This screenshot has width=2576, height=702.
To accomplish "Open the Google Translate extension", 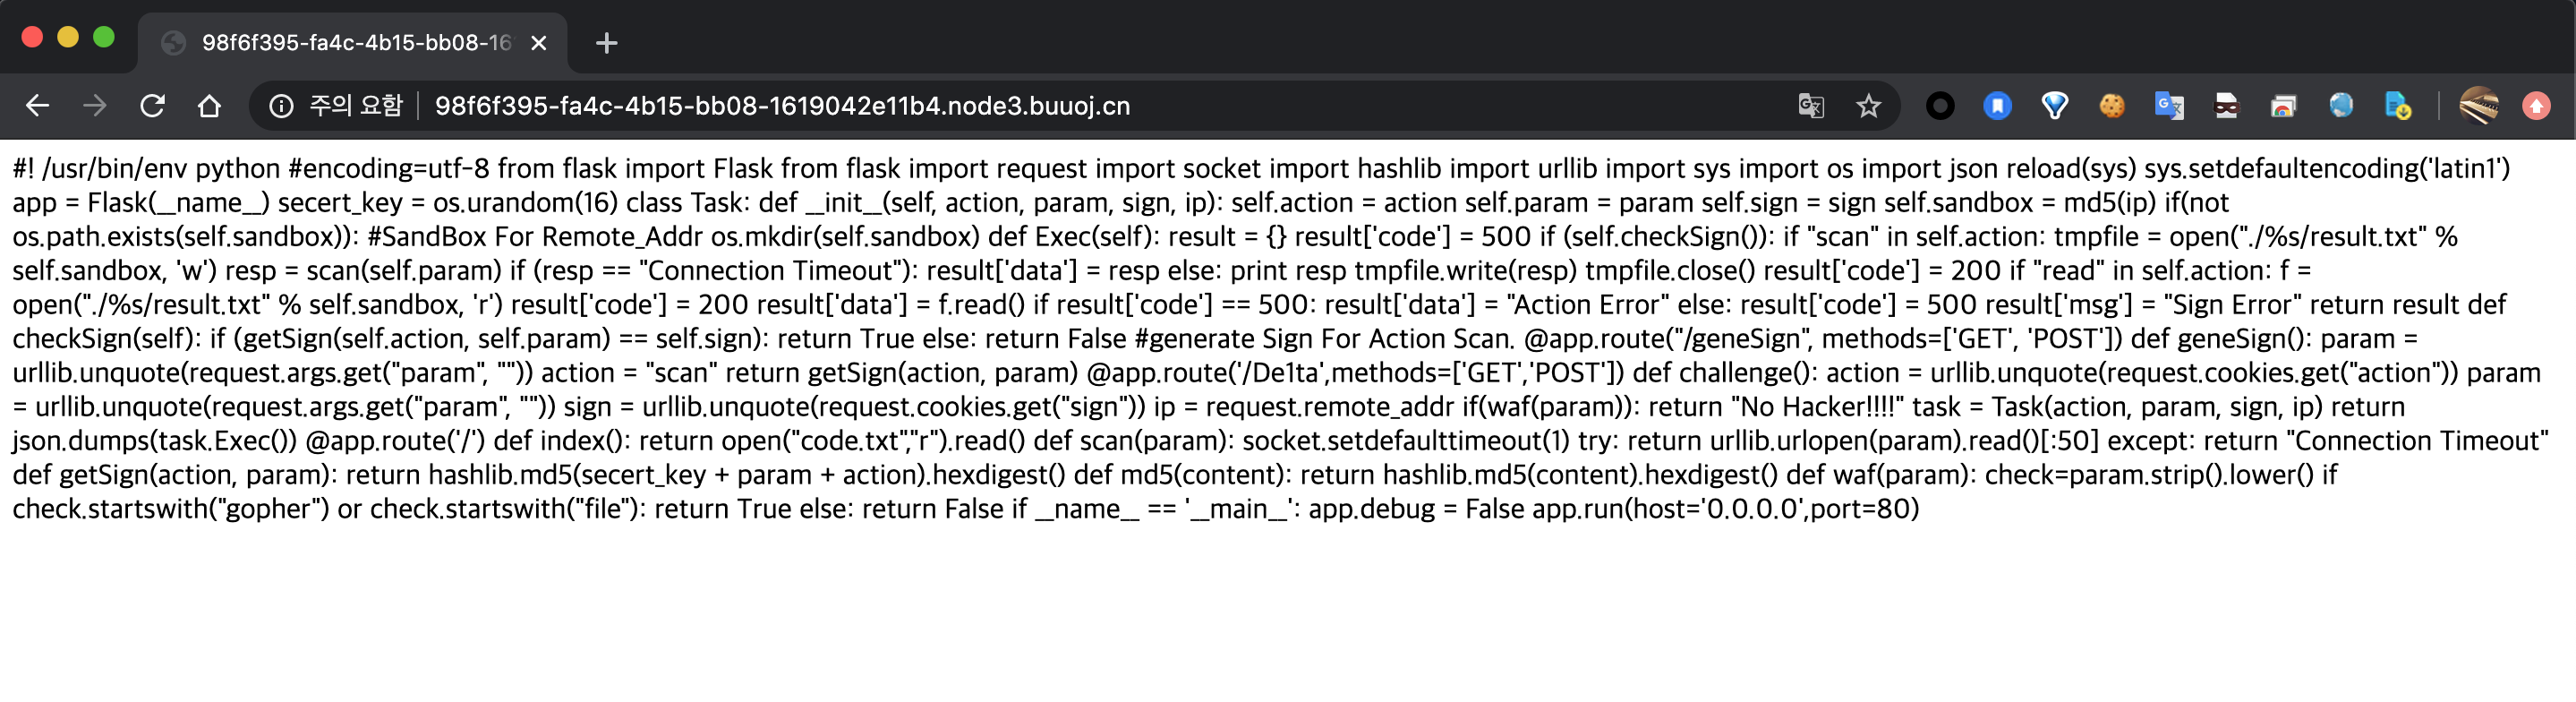I will pos(2169,105).
